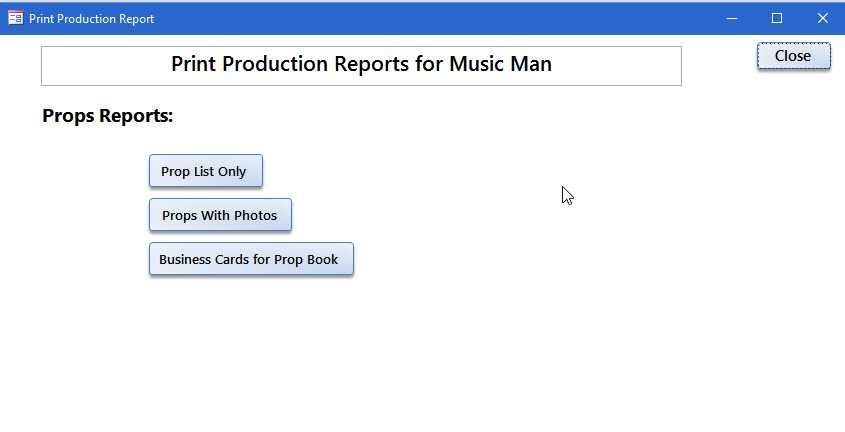Click the X icon in the title bar
Viewport: 845px width, 432px height.
(x=822, y=18)
